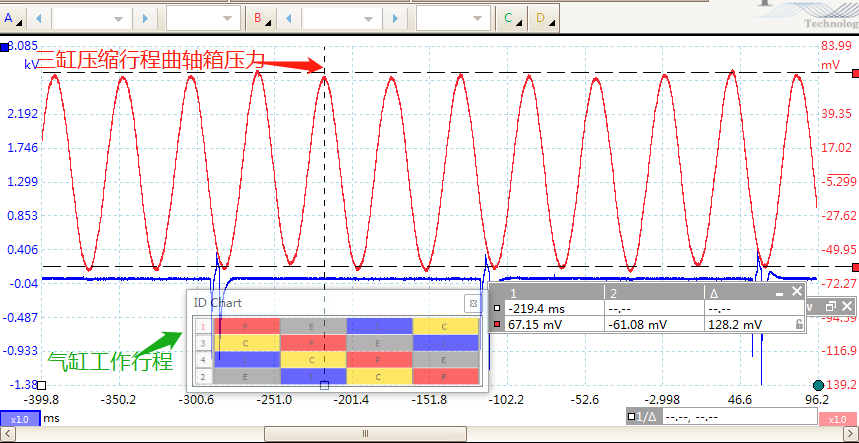Close the panel behind the ruler measurements
The width and height of the screenshot is (859, 443).
tap(847, 306)
